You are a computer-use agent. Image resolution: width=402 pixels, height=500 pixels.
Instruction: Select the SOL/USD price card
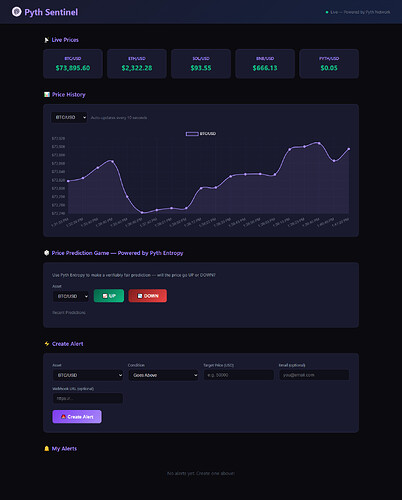point(201,64)
